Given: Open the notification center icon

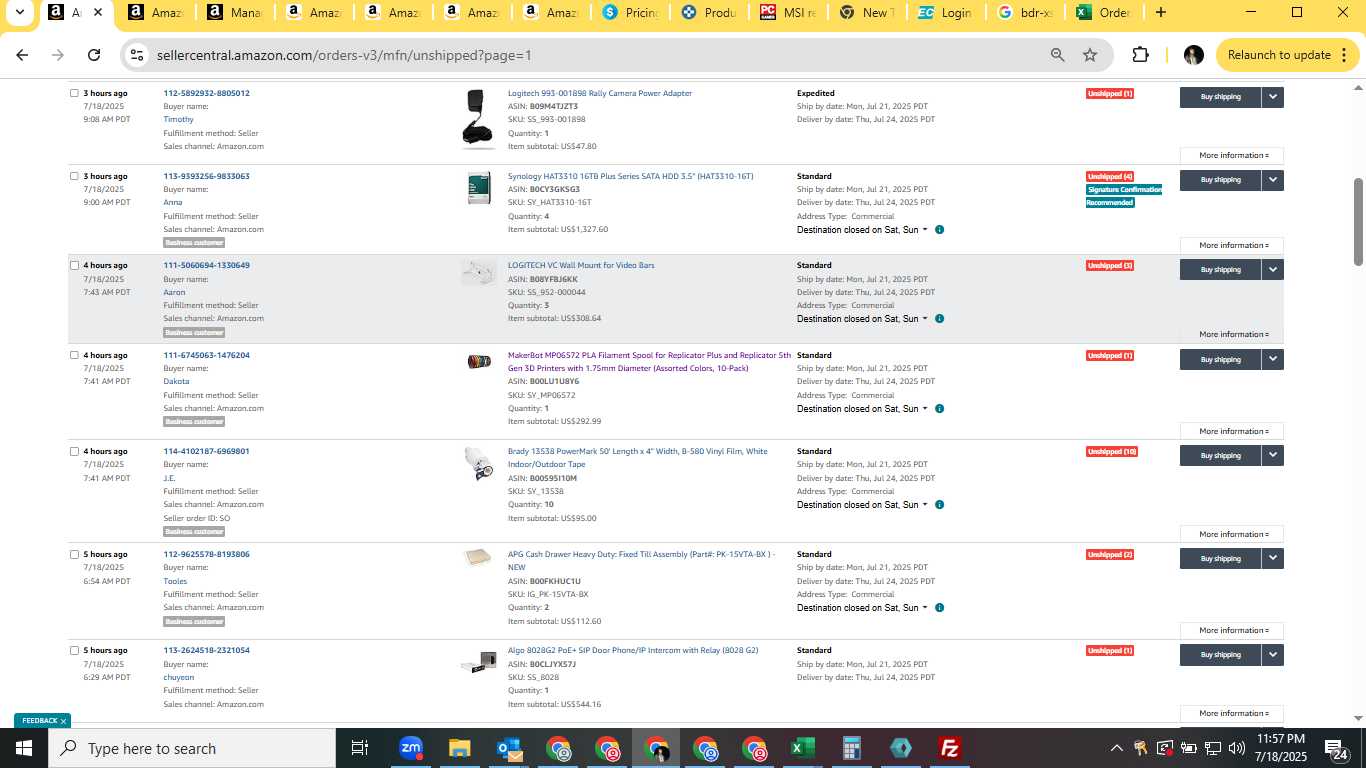Looking at the screenshot, I should click(1337, 748).
